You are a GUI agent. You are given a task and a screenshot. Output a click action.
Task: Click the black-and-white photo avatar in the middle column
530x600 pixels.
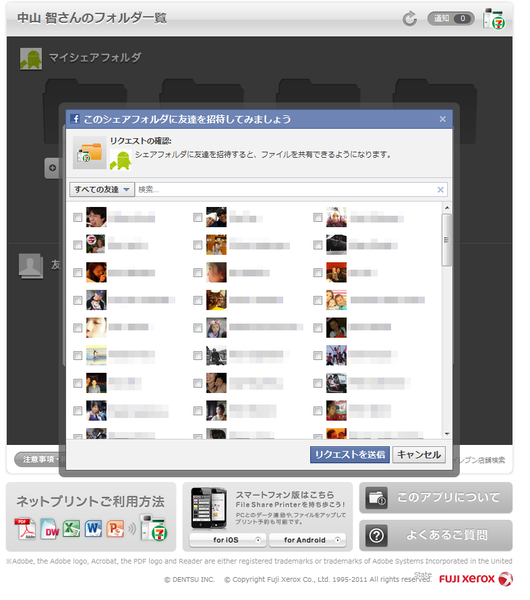[x=216, y=355]
